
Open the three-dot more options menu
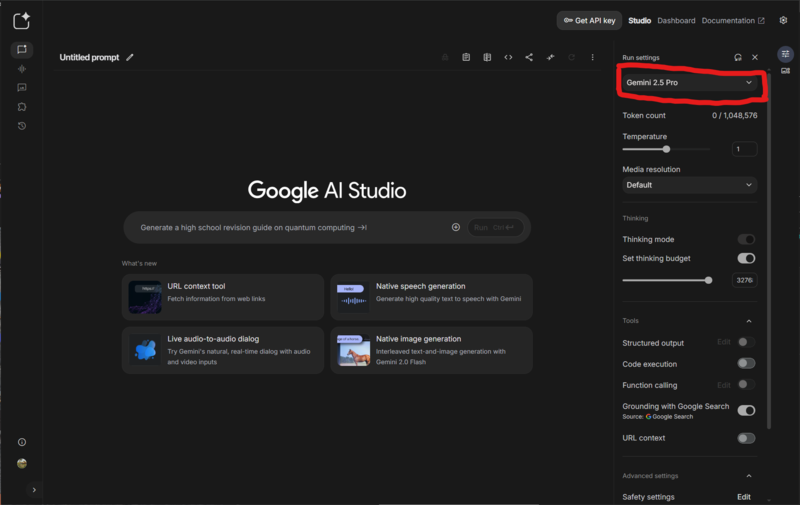(592, 57)
